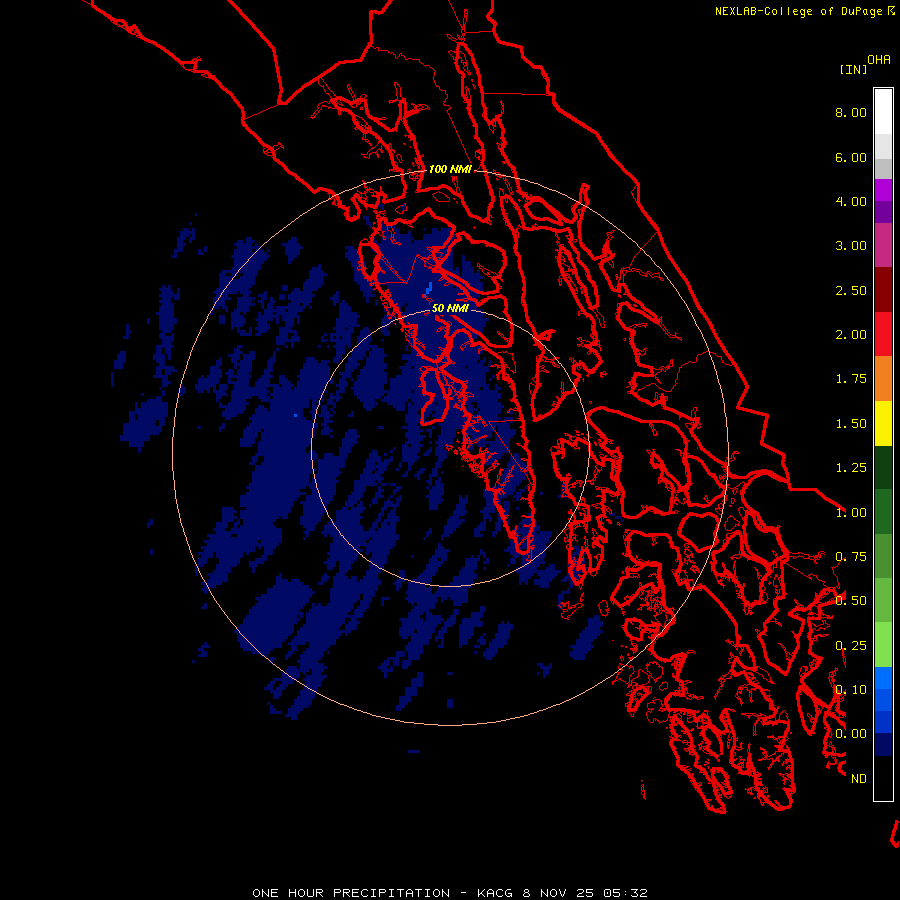
Task: Click the 1.50 legend value
Action: point(851,424)
